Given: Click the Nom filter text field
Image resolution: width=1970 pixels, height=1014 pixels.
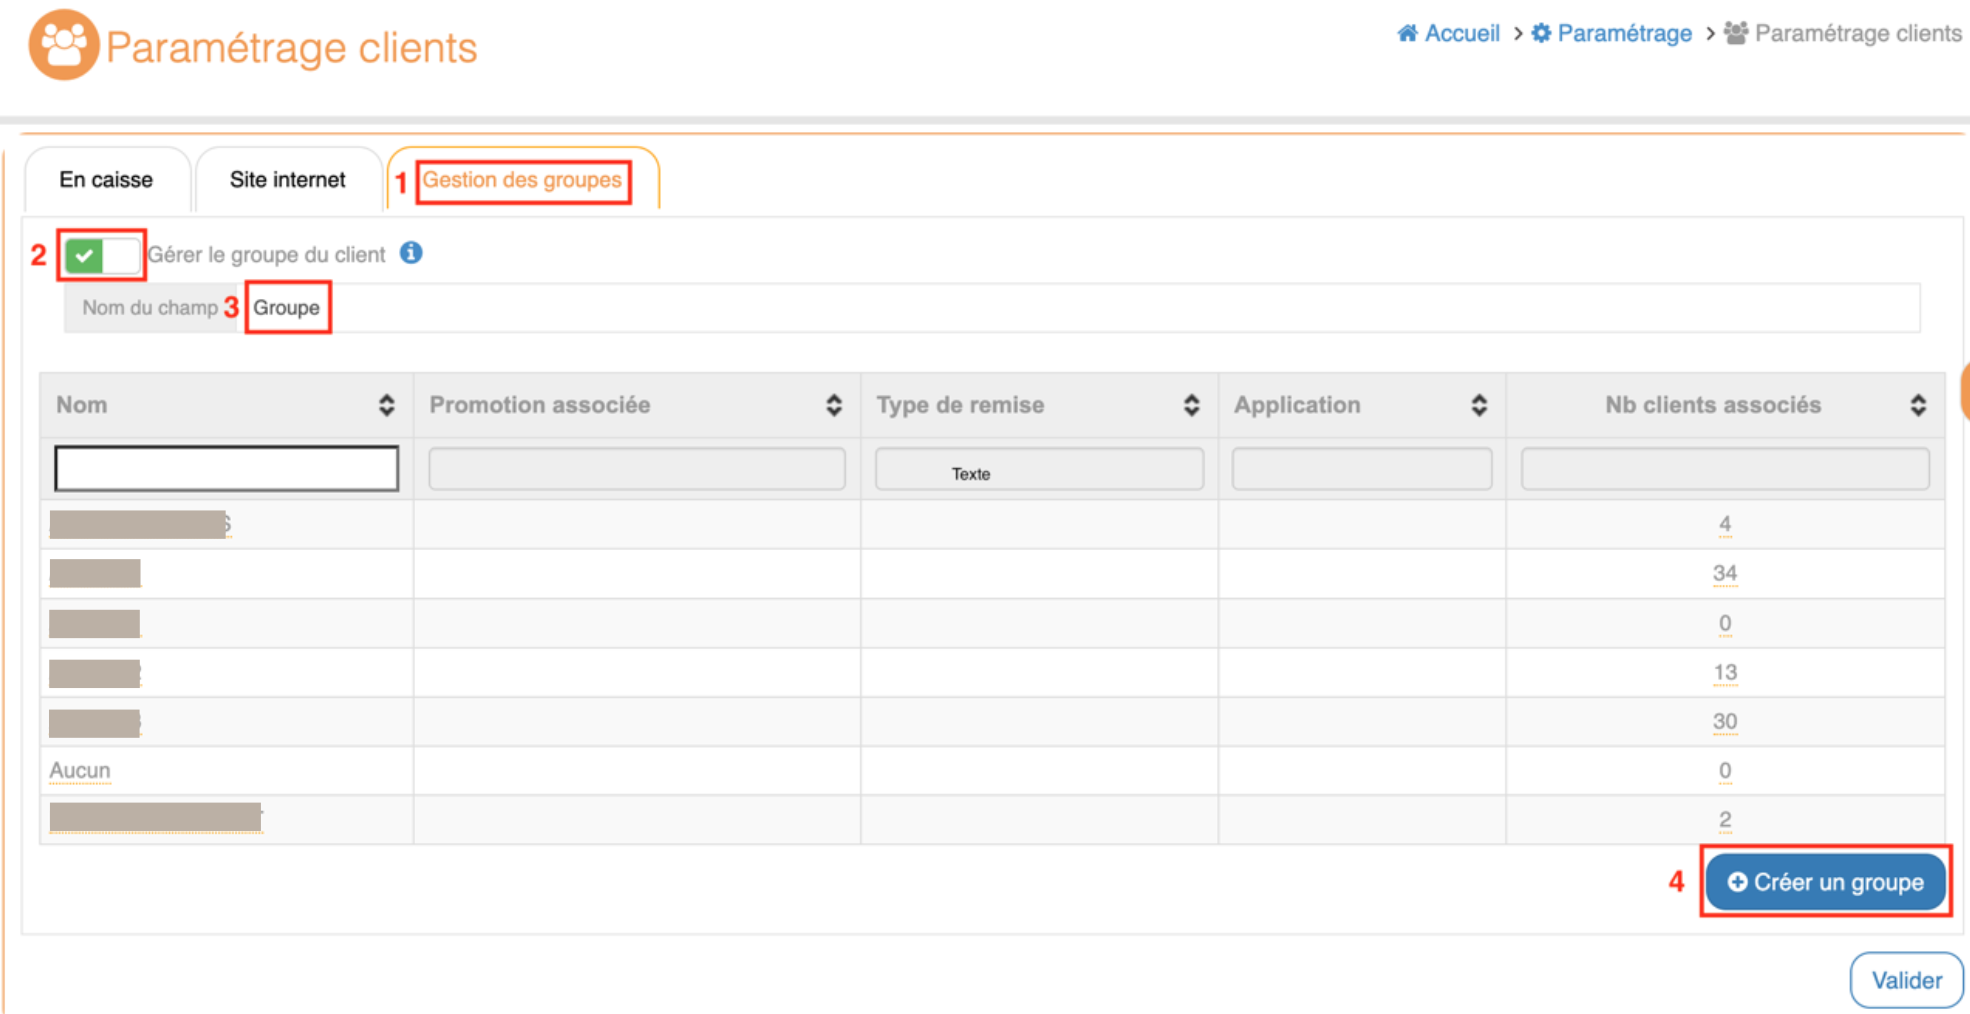Looking at the screenshot, I should click(226, 469).
